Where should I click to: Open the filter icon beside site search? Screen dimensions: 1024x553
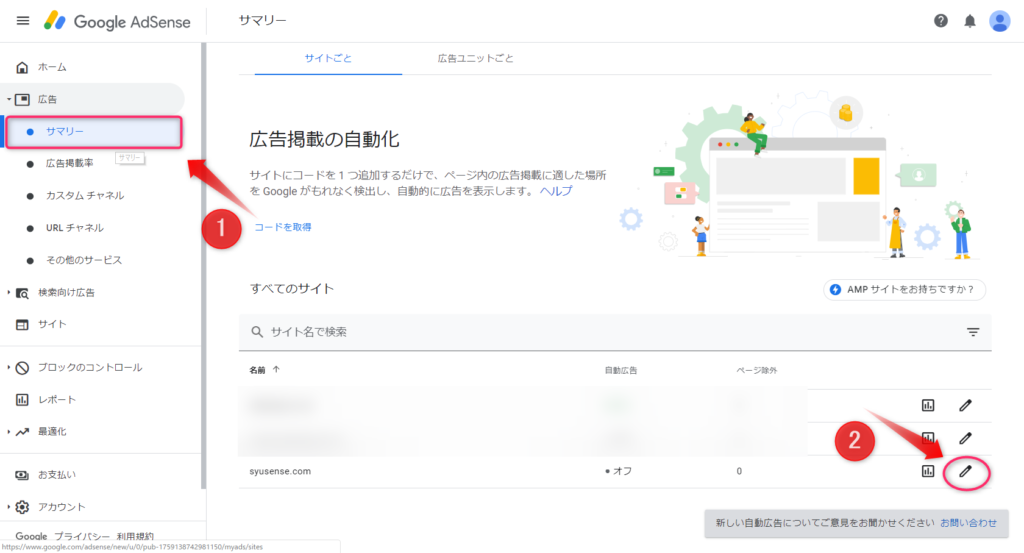(x=973, y=332)
